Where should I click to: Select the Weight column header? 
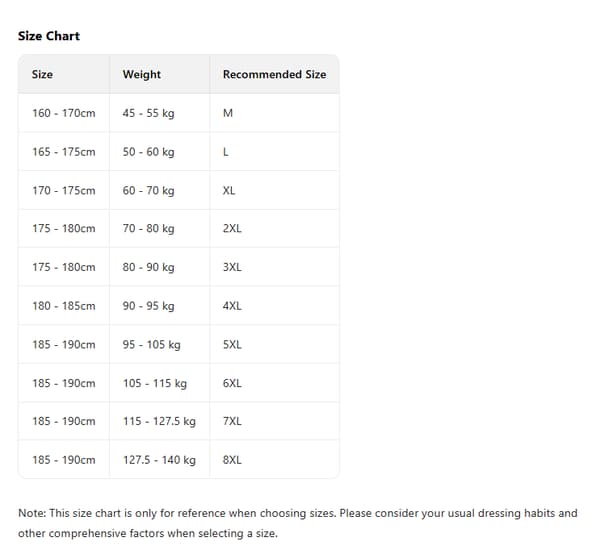point(160,74)
